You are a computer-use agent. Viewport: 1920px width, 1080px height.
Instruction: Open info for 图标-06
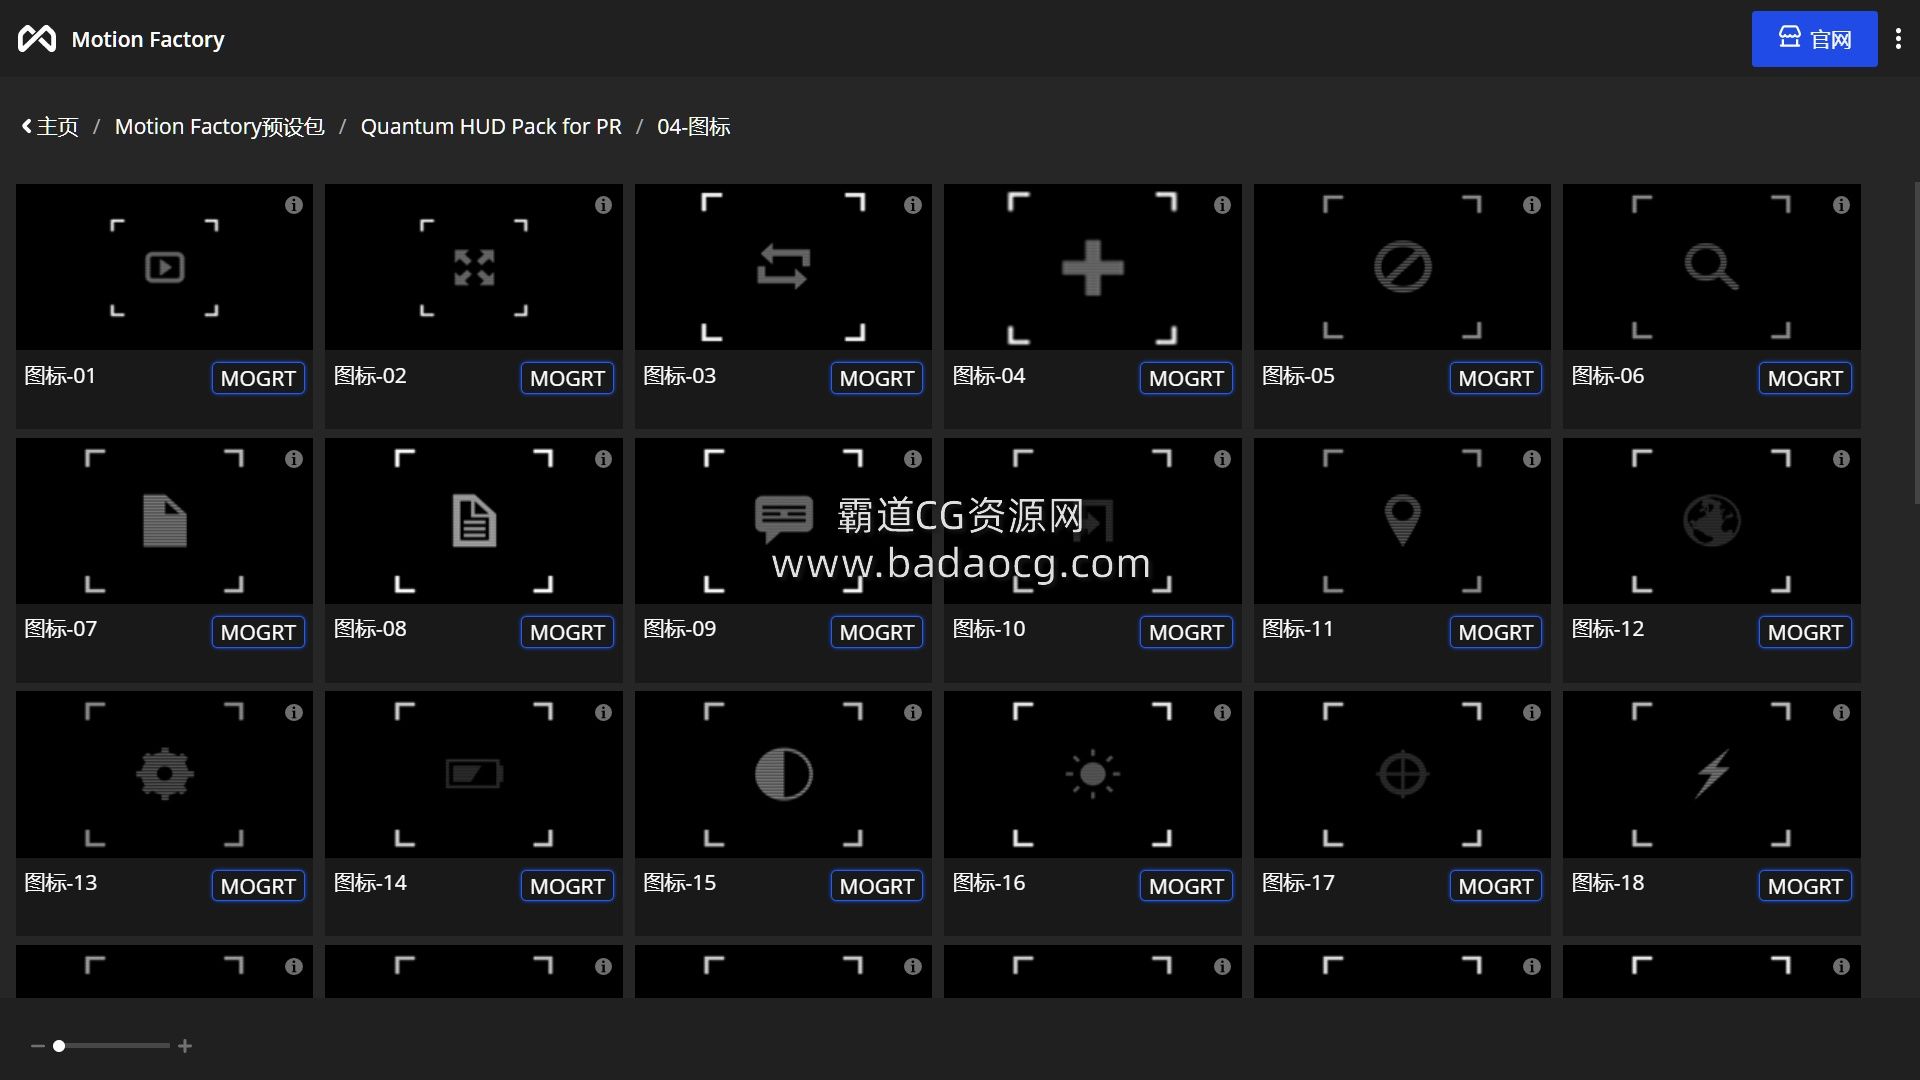coord(1841,205)
